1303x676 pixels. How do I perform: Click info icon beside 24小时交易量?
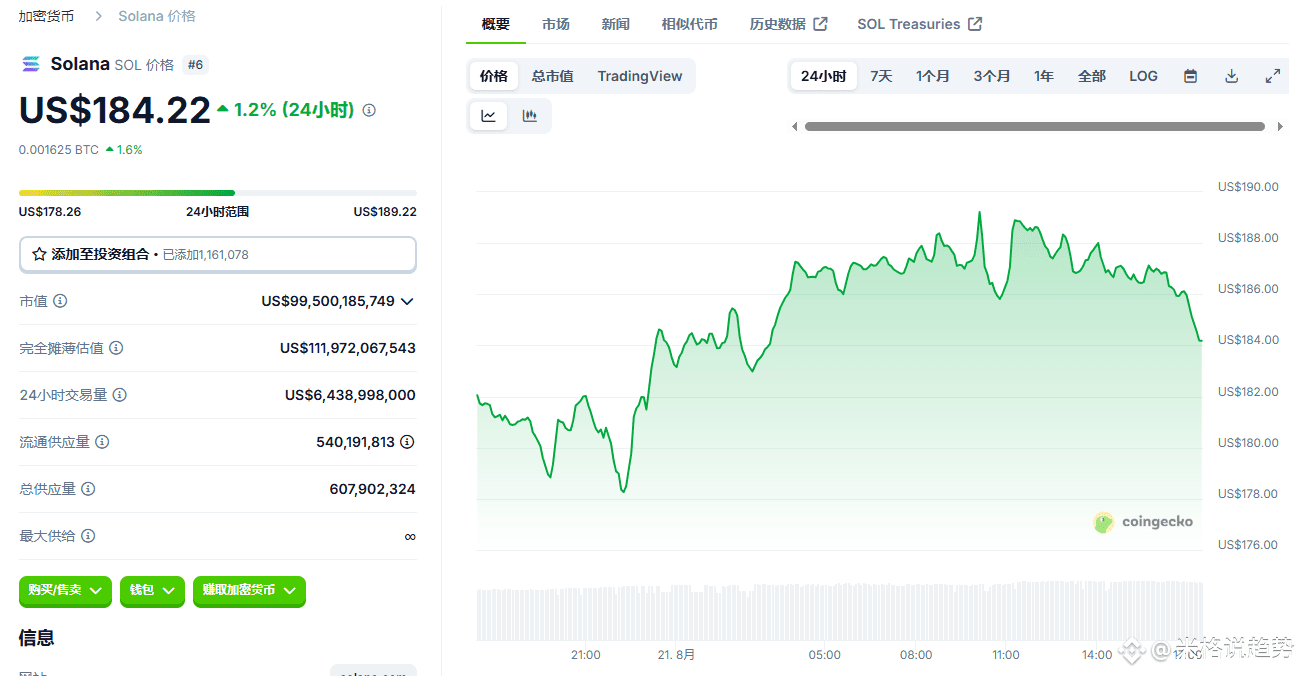click(120, 395)
